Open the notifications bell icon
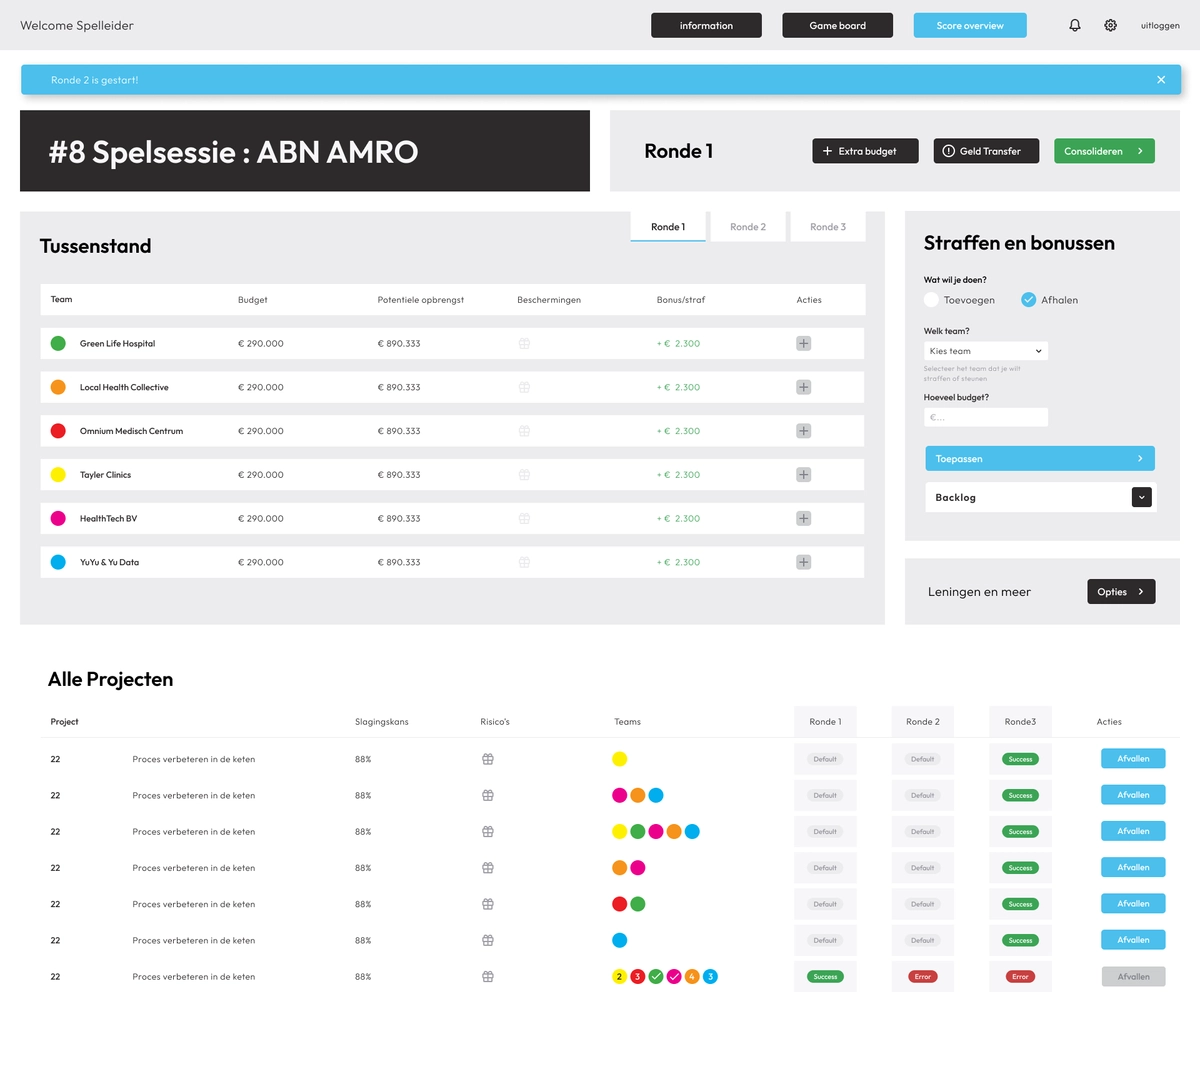Viewport: 1200px width, 1073px height. pyautogui.click(x=1075, y=25)
